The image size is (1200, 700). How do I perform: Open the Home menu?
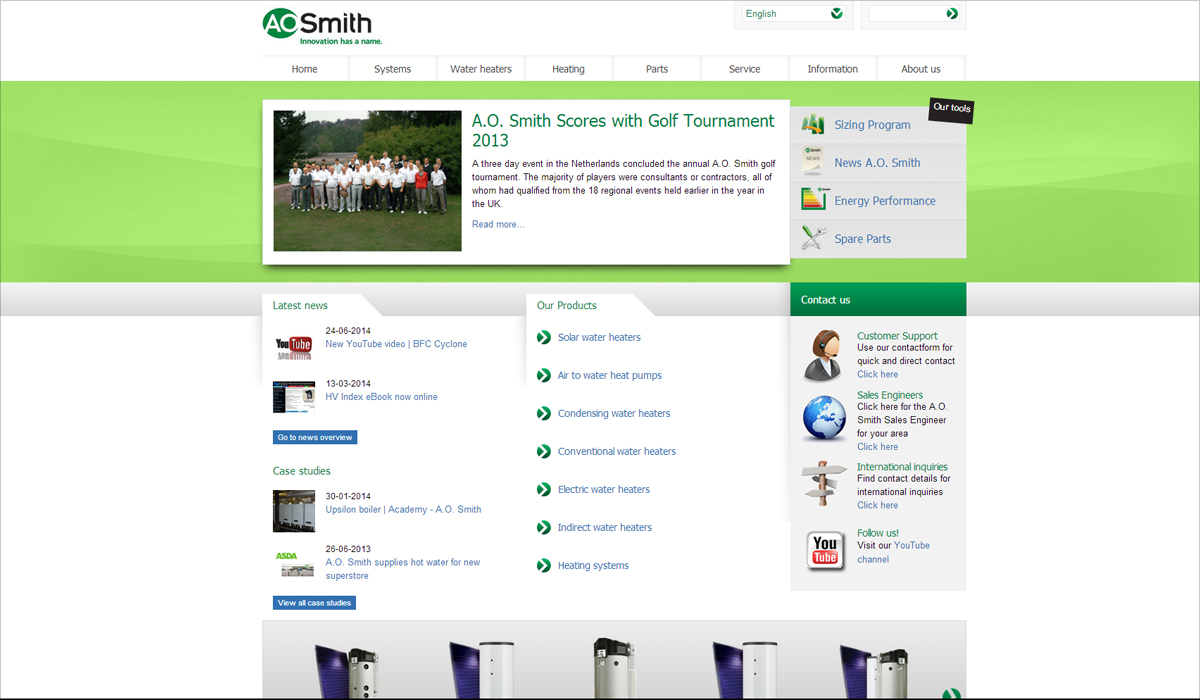pyautogui.click(x=305, y=69)
